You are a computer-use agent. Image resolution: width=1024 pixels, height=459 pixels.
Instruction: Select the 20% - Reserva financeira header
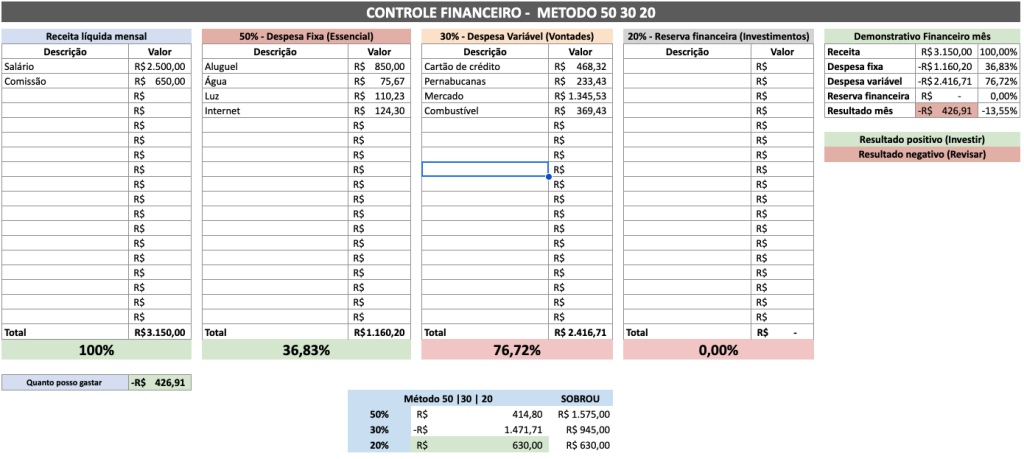click(x=717, y=36)
